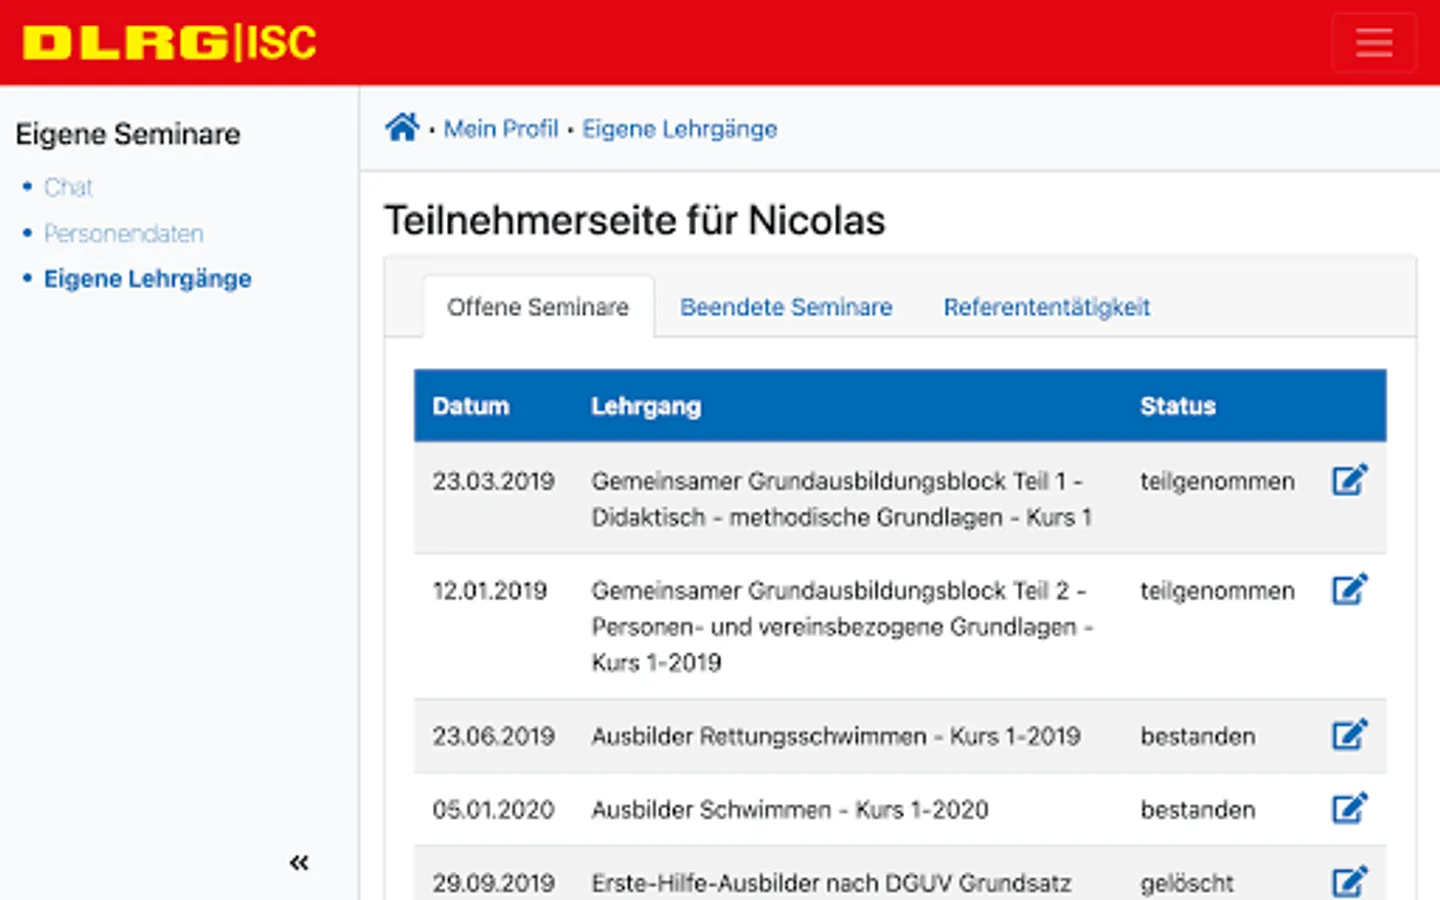Select the Offene Seminare tab
Image resolution: width=1440 pixels, height=900 pixels.
click(x=538, y=307)
